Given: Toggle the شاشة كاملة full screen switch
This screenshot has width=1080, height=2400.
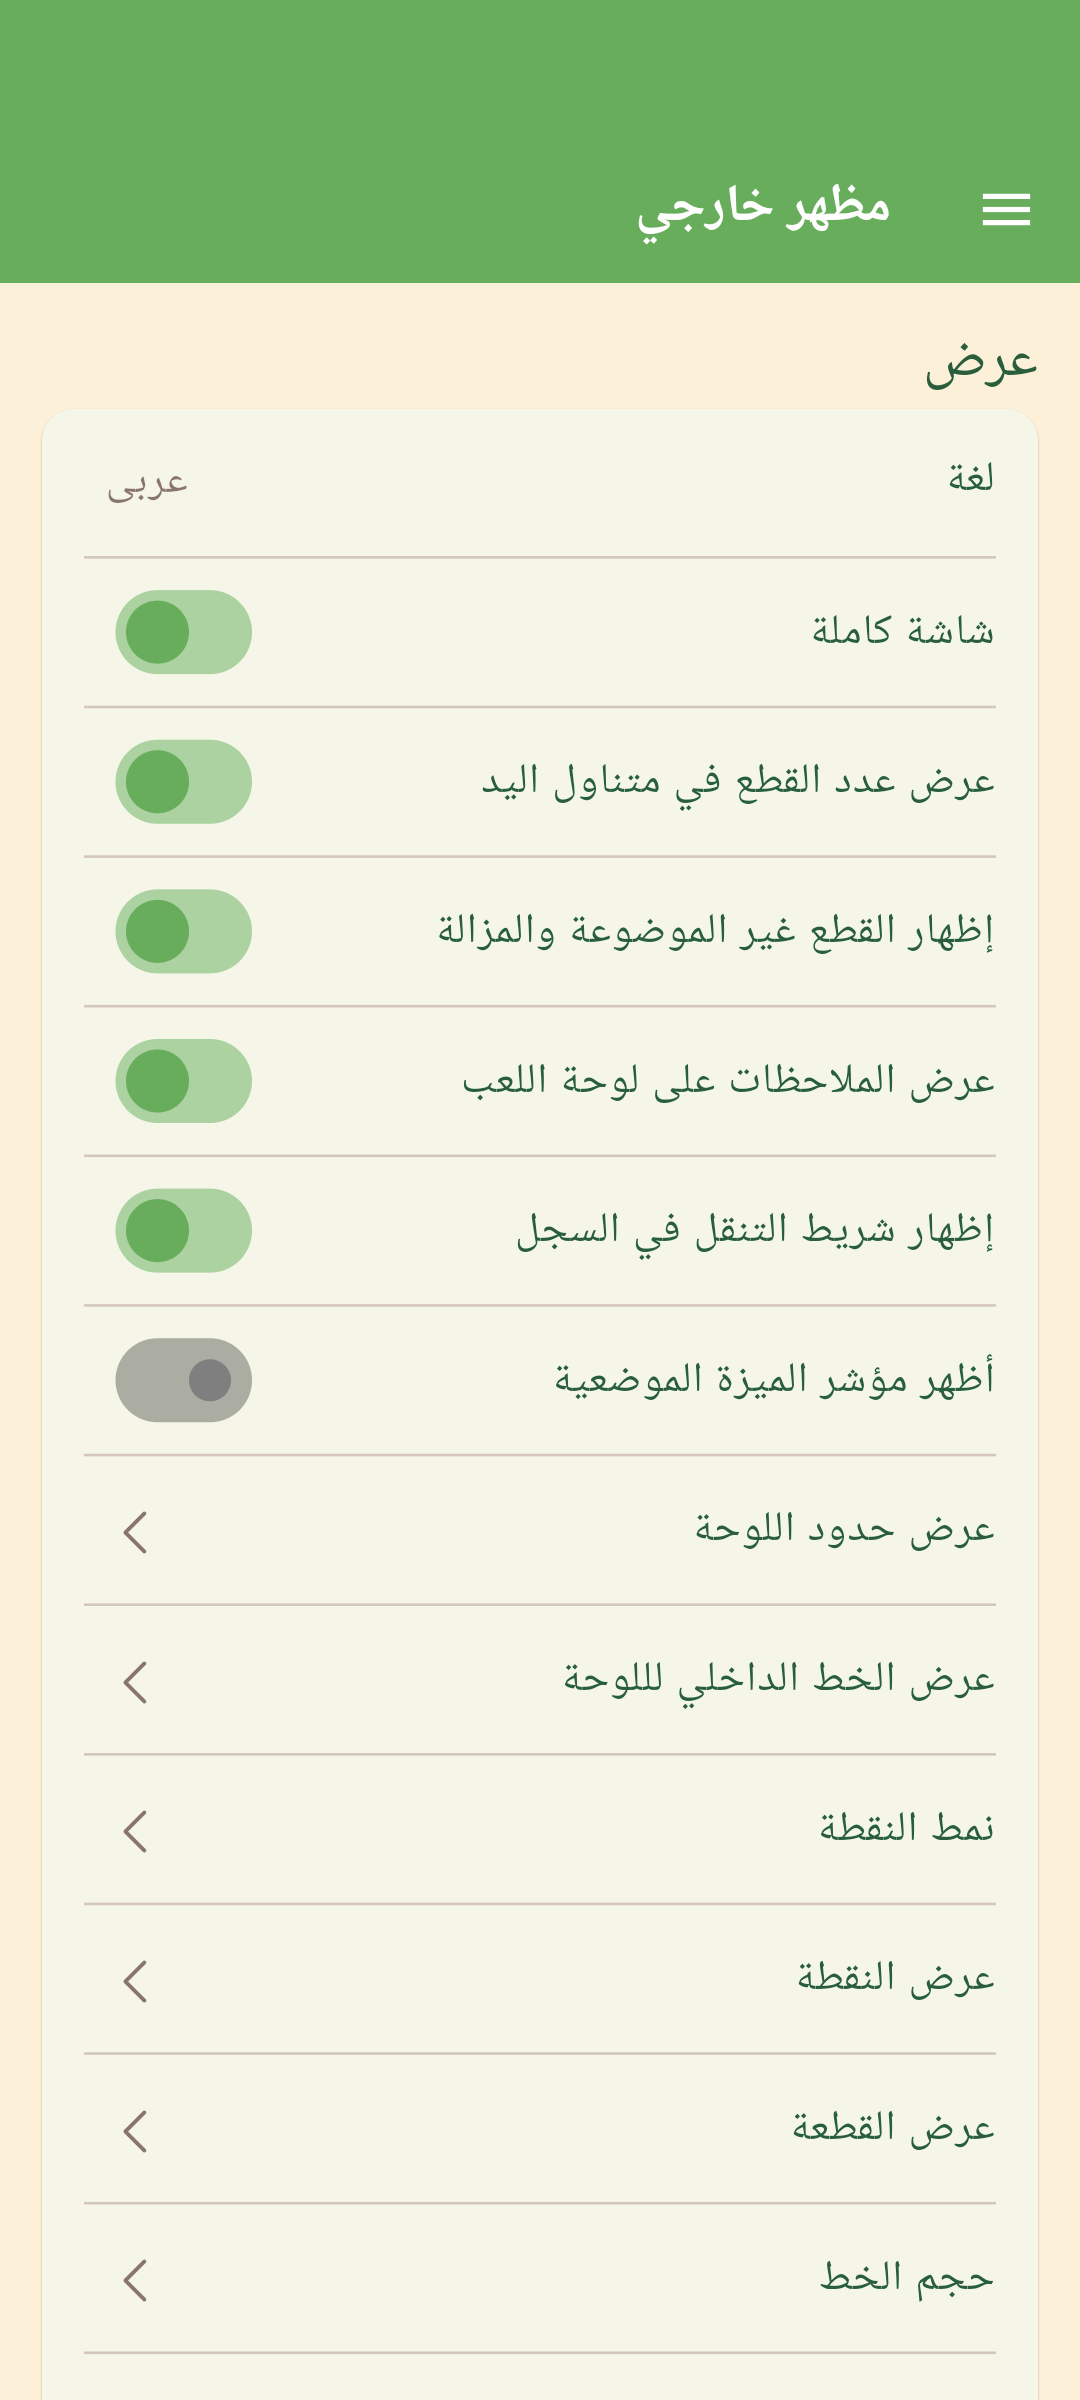Looking at the screenshot, I should pyautogui.click(x=184, y=632).
